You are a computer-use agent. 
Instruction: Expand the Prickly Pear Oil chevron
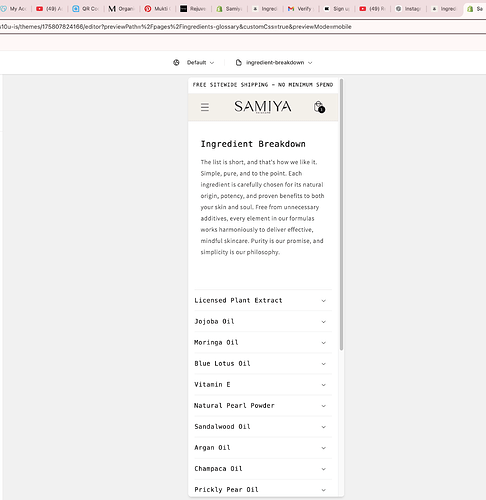point(323,490)
